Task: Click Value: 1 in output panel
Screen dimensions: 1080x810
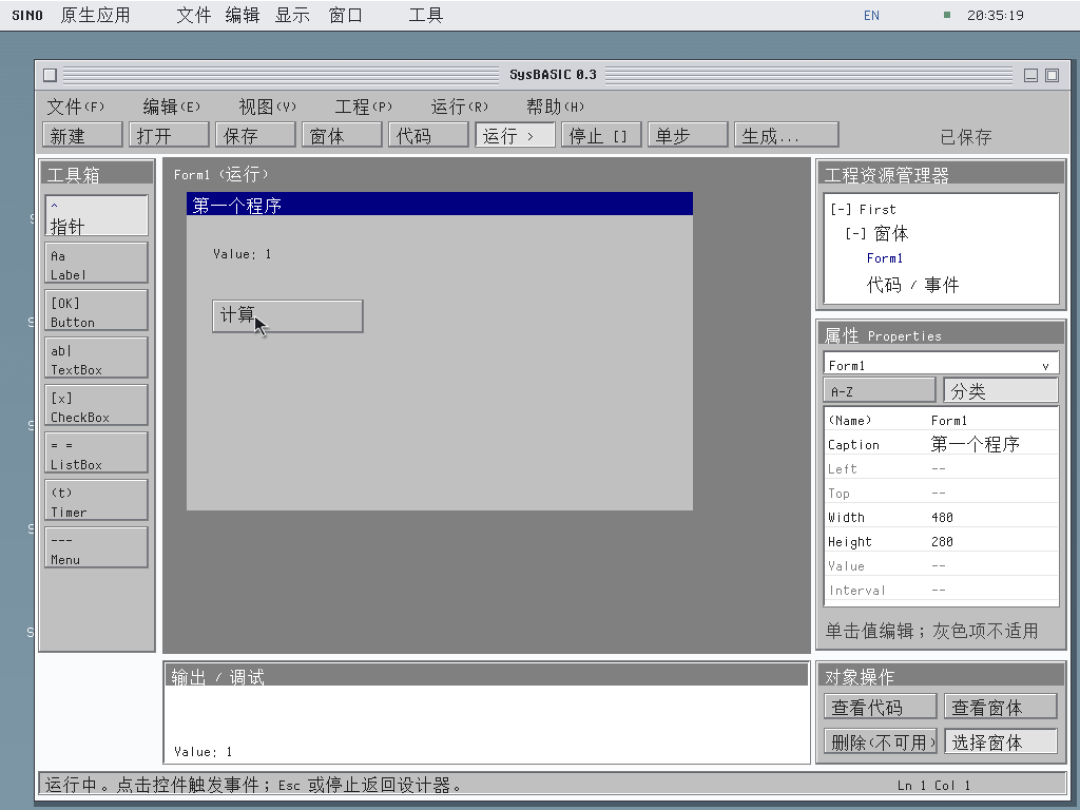Action: (203, 751)
